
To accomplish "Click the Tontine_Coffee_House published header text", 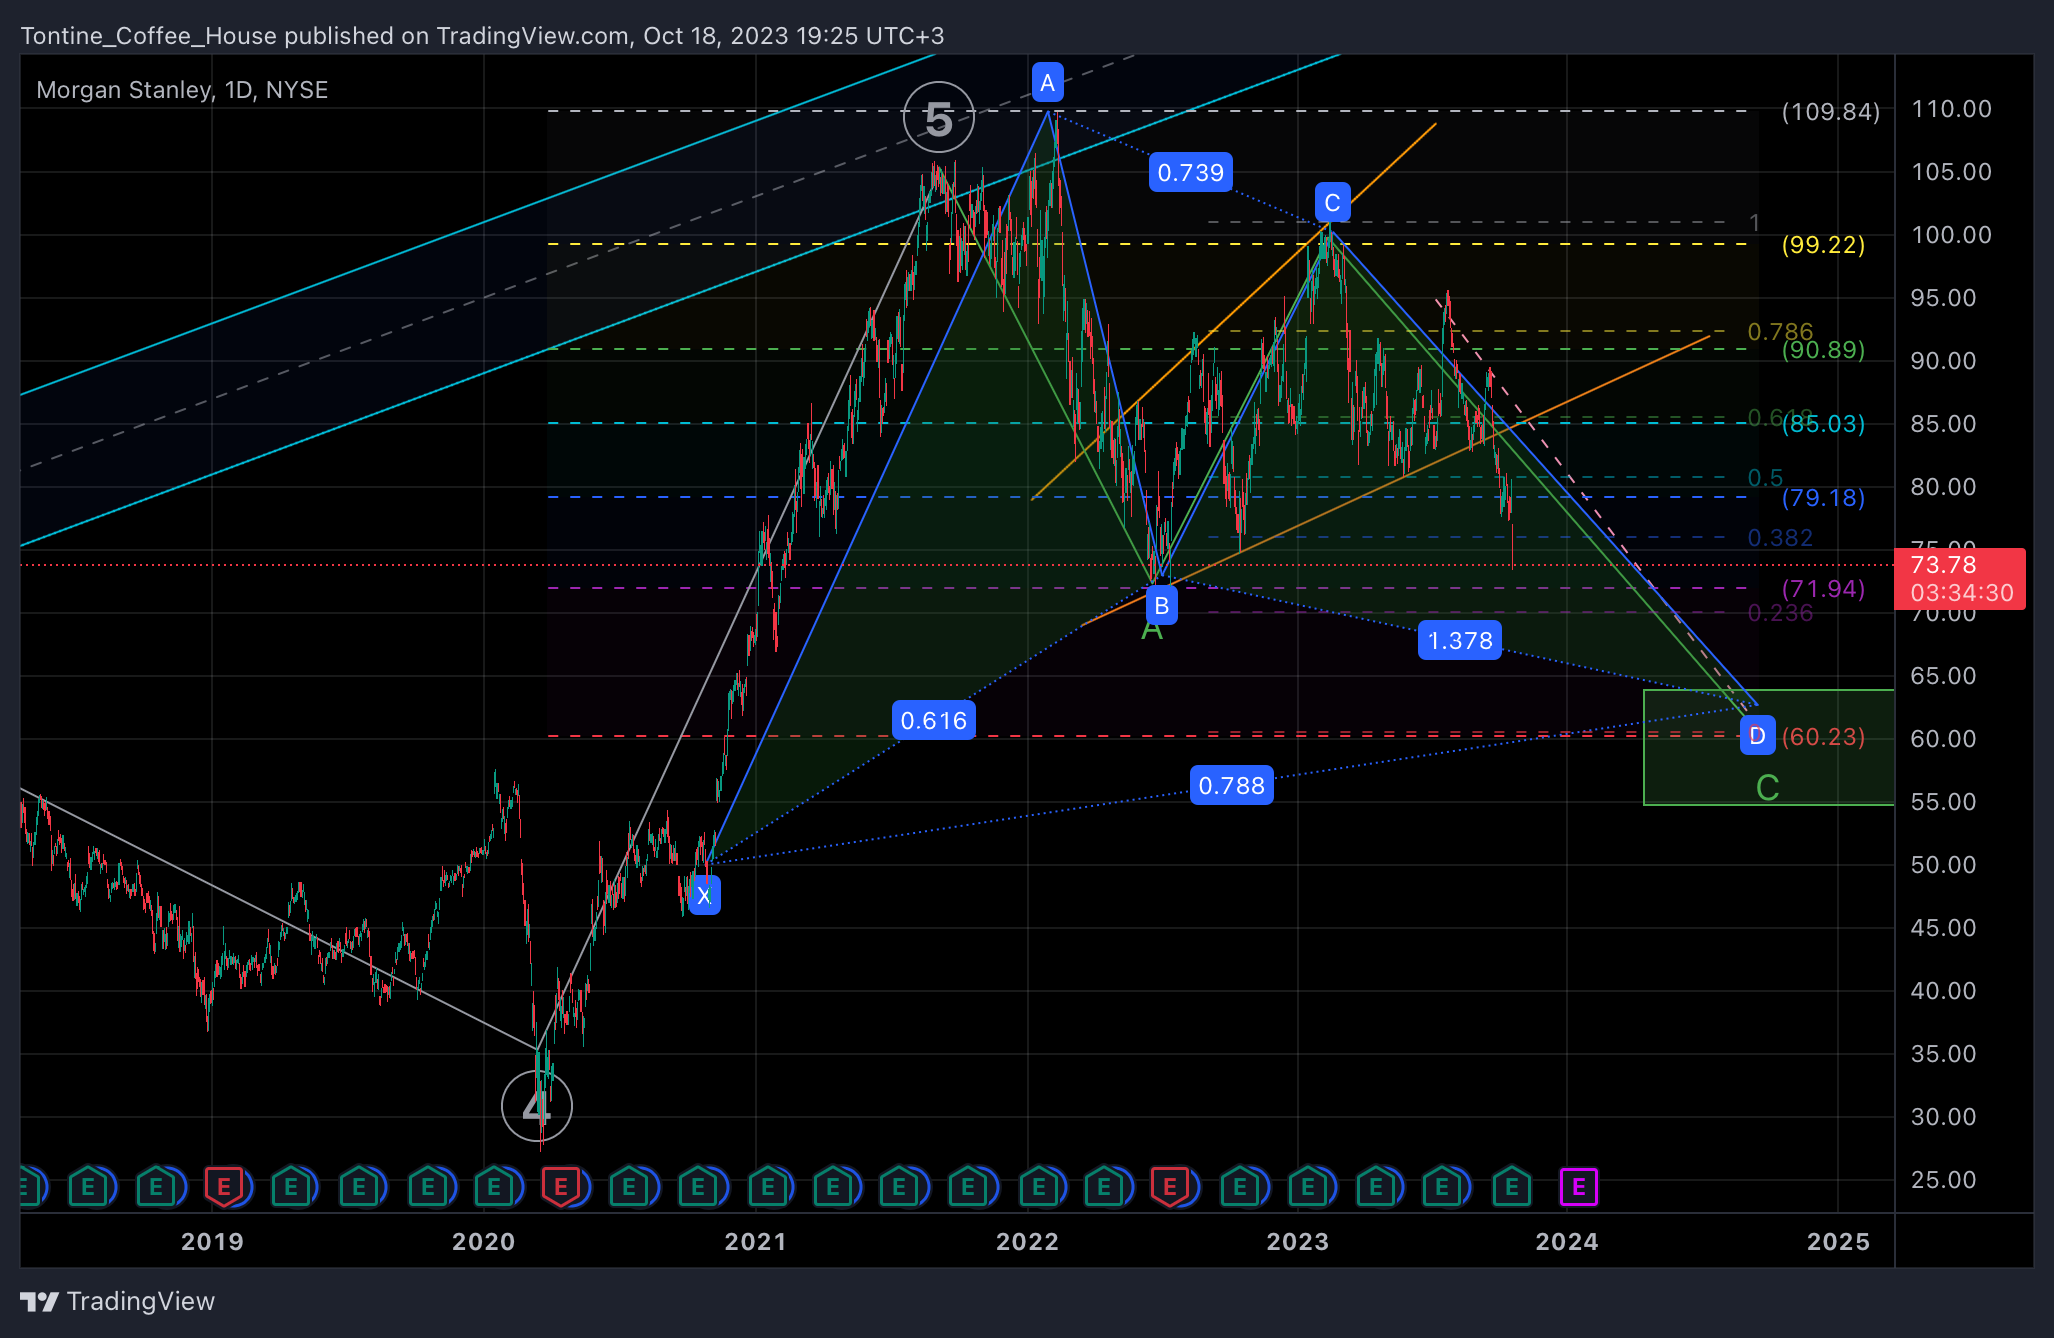I will (x=482, y=36).
